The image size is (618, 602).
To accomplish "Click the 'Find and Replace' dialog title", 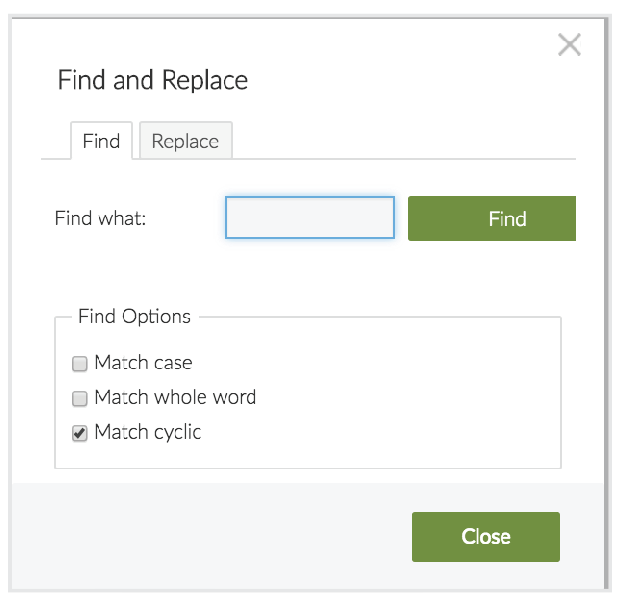I will [x=152, y=80].
